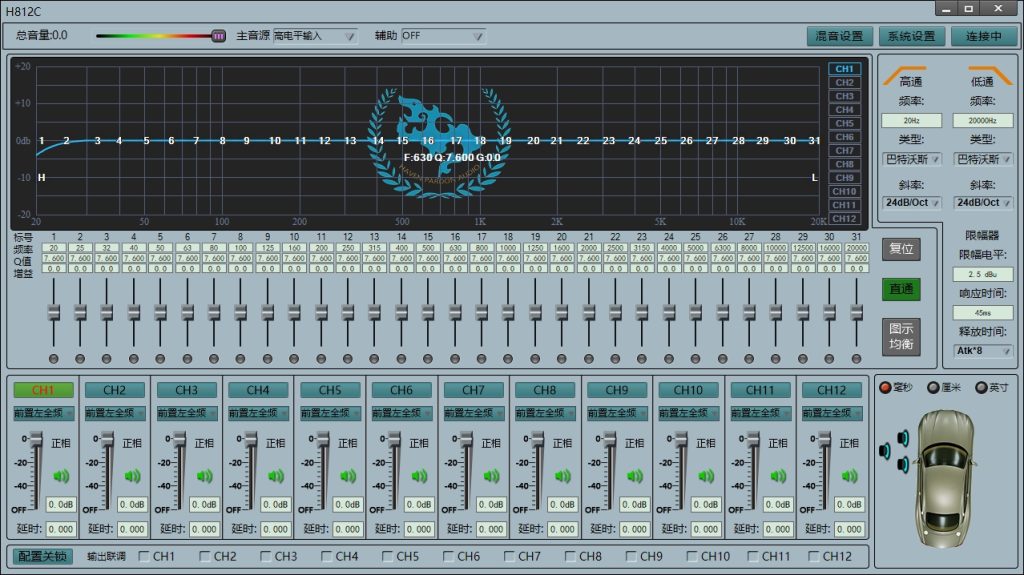Click the high-pass 频率 20Hz field
The image size is (1024, 575).
(x=912, y=121)
